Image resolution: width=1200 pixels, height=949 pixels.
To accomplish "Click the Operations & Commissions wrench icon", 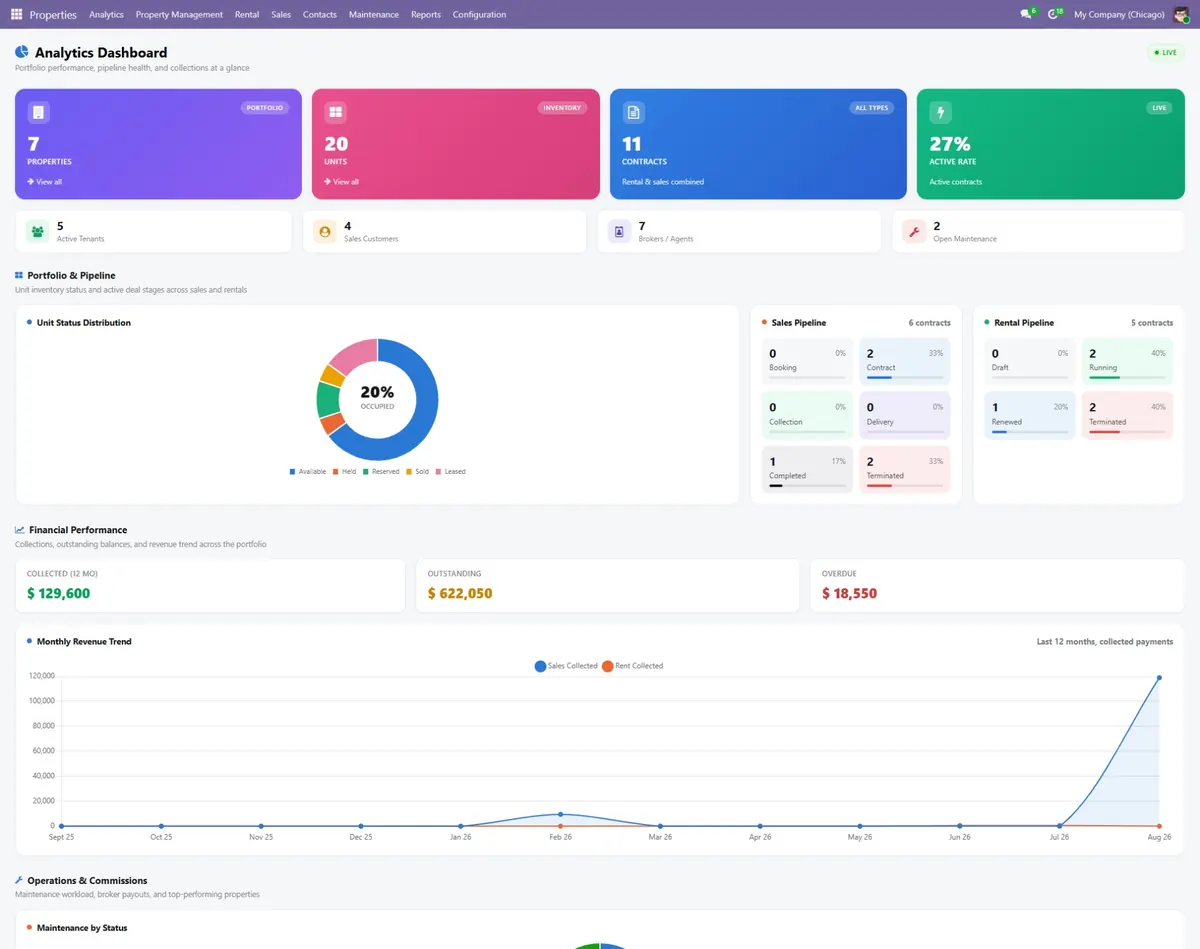I will click(19, 881).
